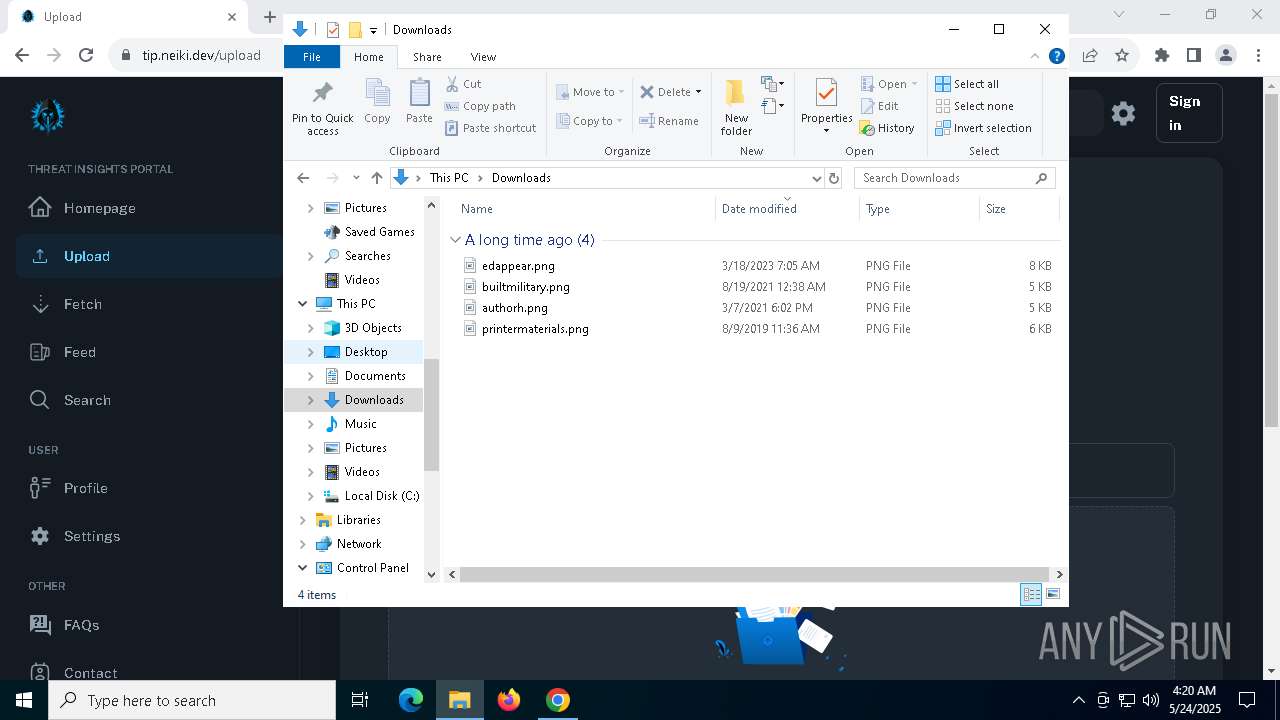Click the History command
The height and width of the screenshot is (720, 1280).
tap(887, 128)
